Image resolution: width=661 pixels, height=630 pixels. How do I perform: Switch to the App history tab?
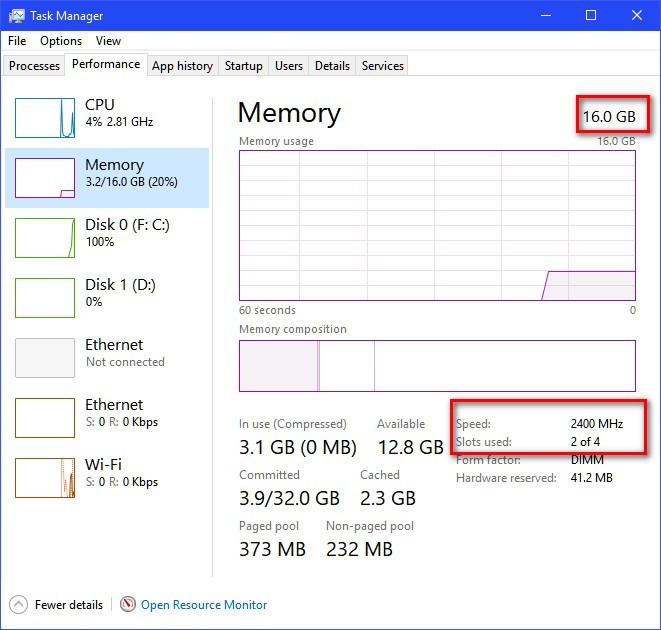tap(183, 66)
